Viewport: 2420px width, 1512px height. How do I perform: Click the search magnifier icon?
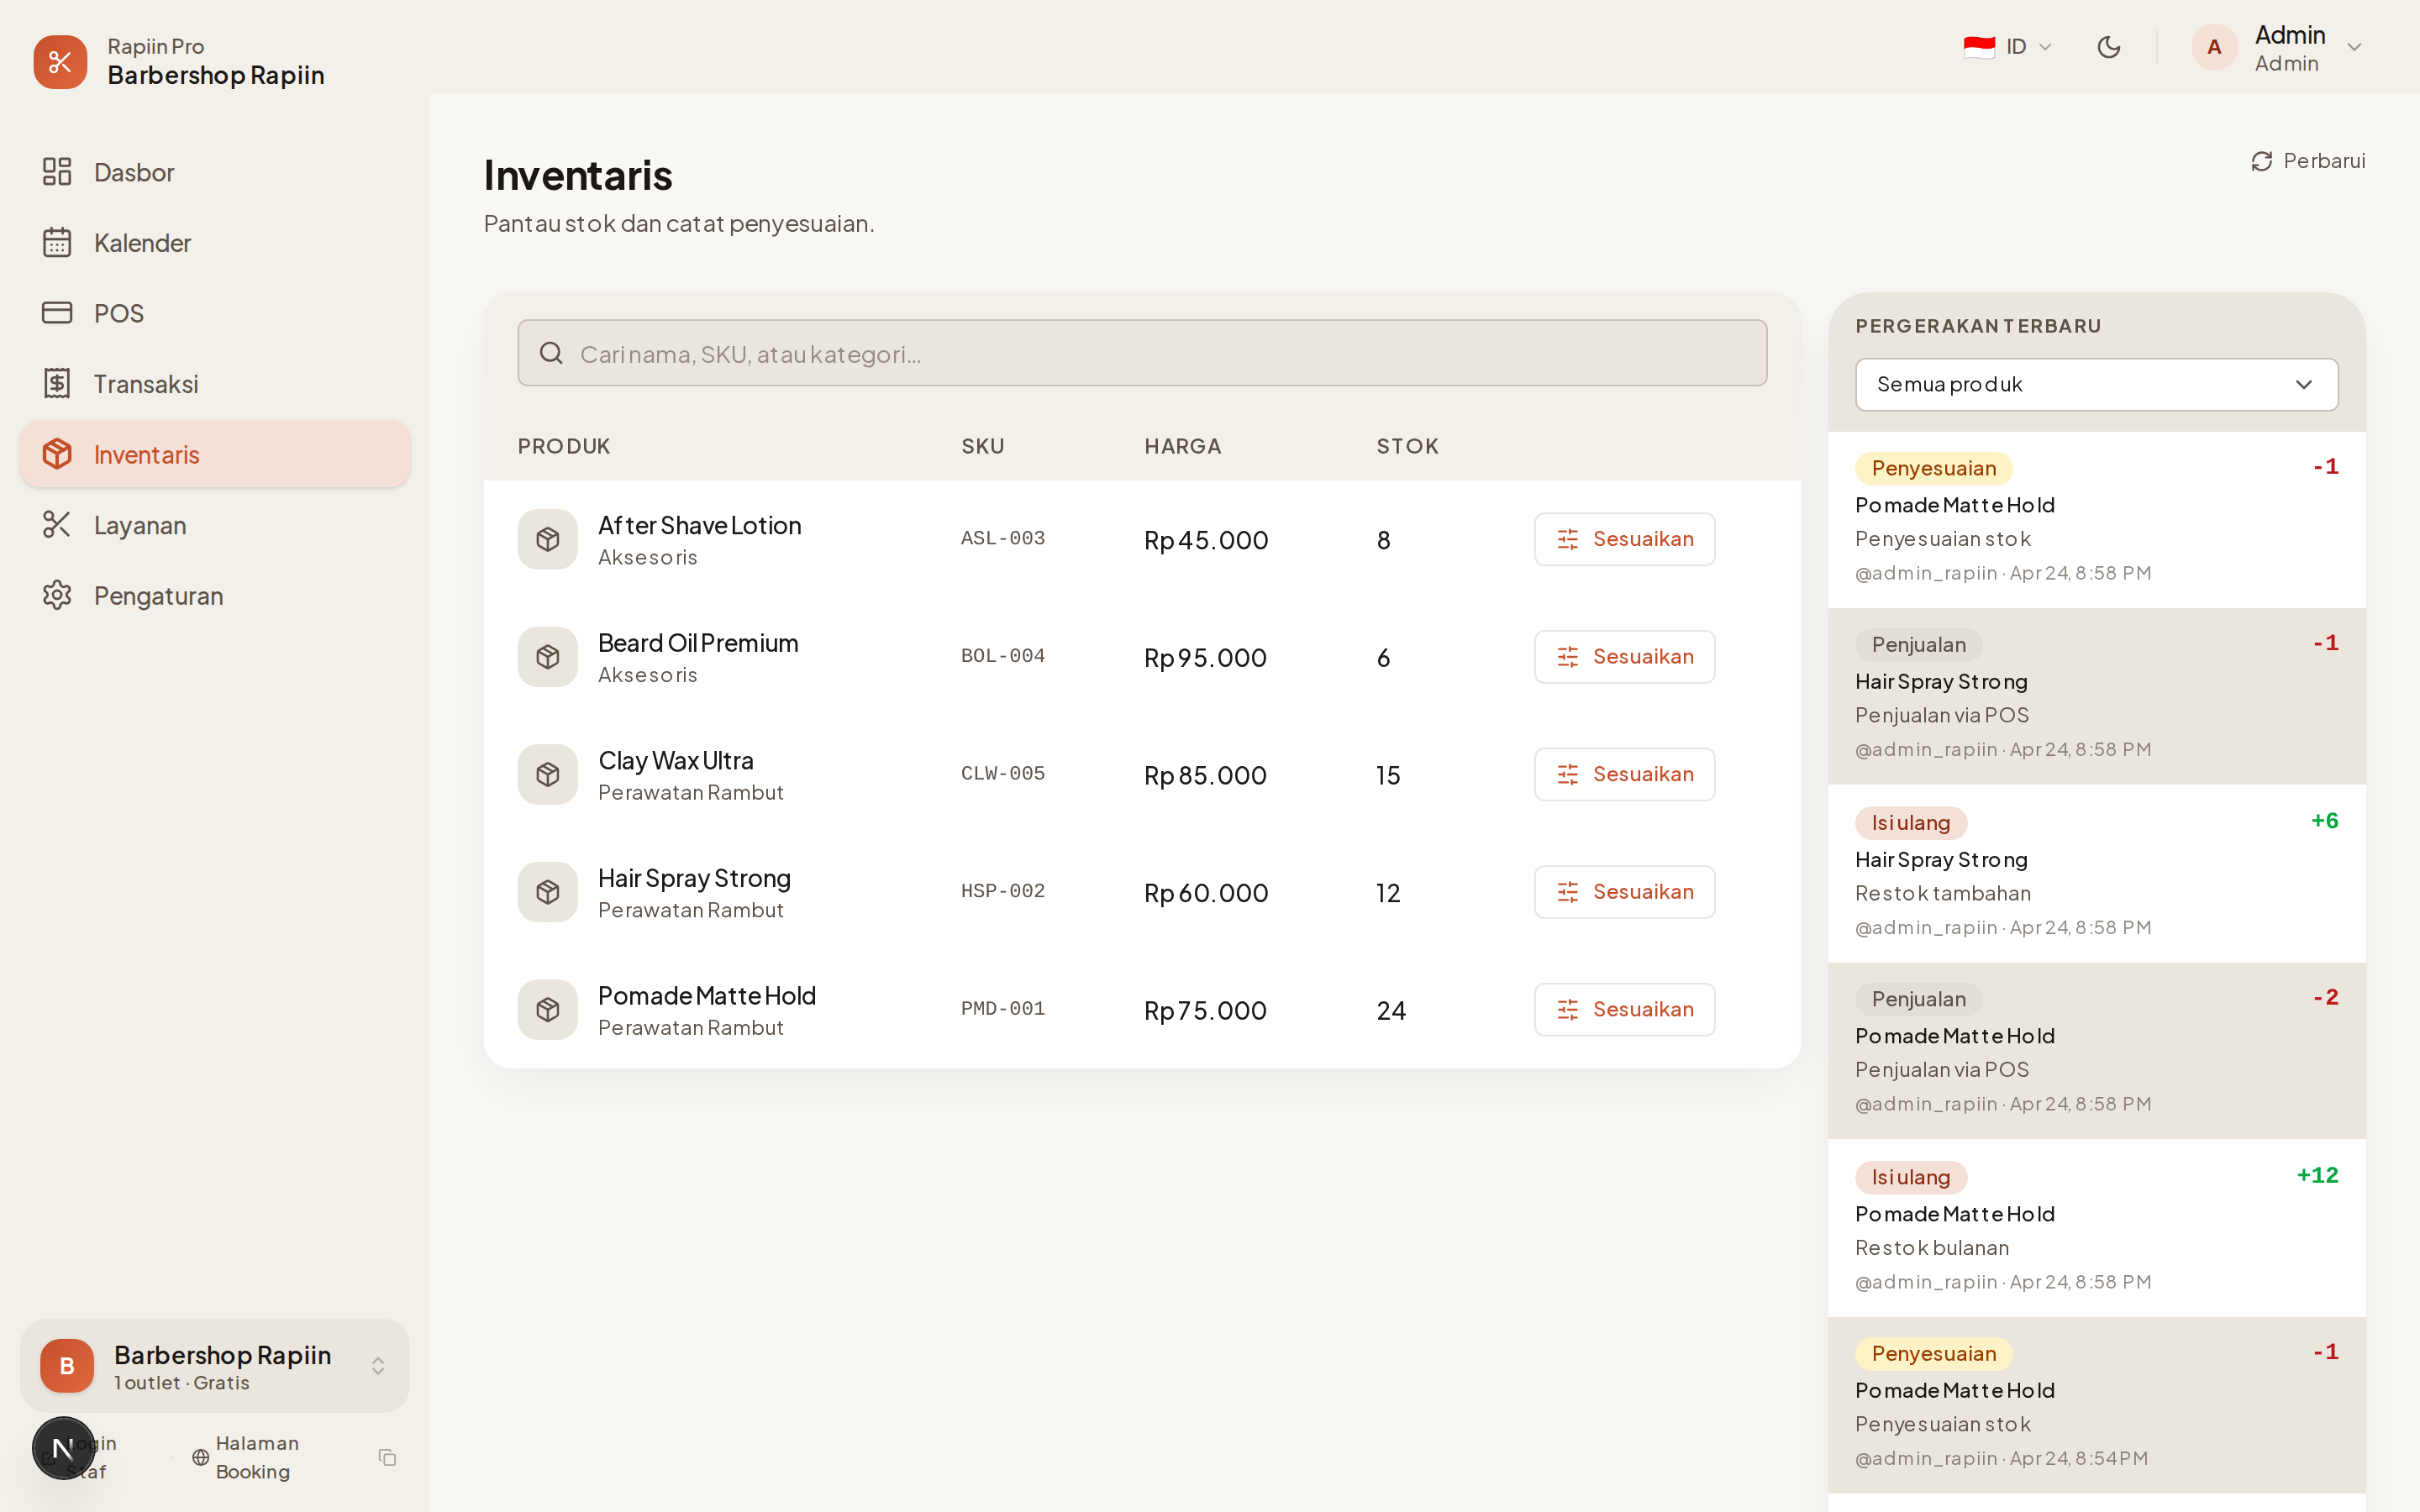click(551, 353)
